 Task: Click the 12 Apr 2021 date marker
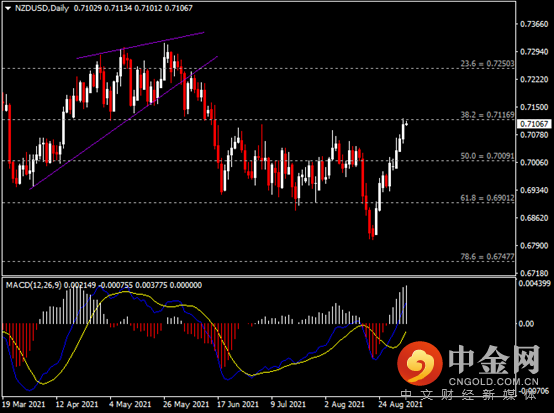77,404
